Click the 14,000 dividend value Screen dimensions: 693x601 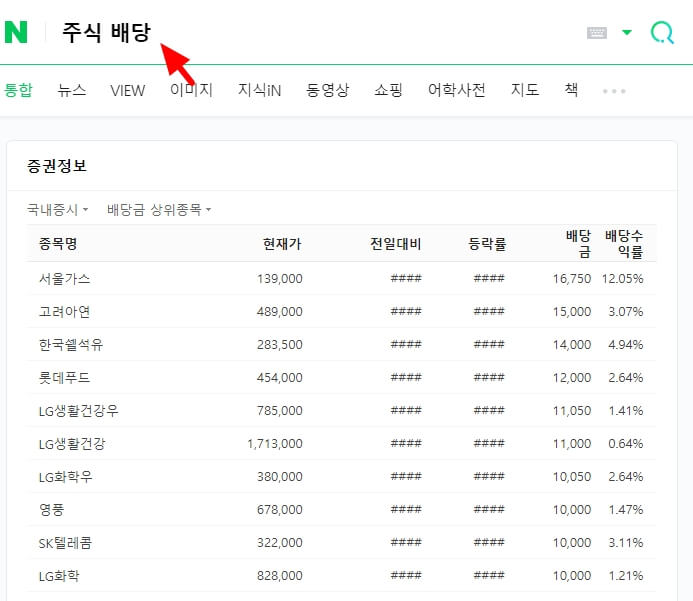point(572,345)
